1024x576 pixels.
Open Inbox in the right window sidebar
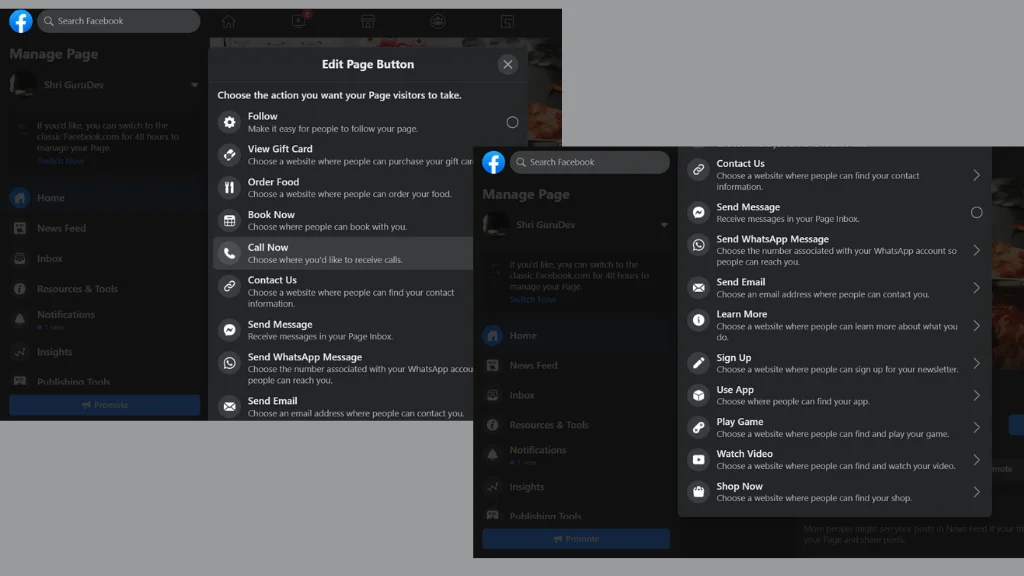click(x=576, y=395)
